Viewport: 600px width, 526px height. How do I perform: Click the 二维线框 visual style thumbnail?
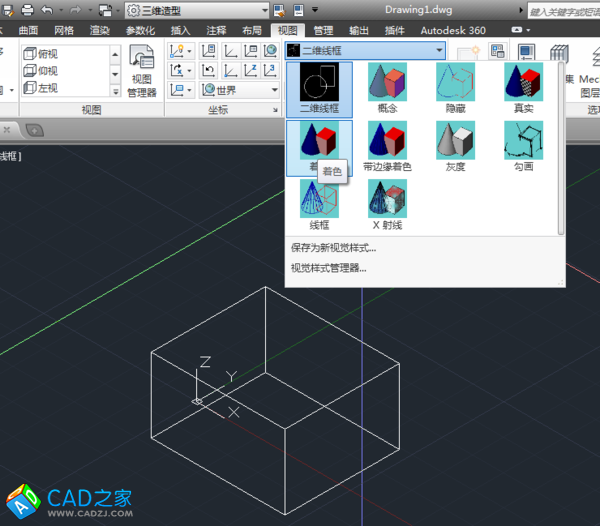pos(319,84)
